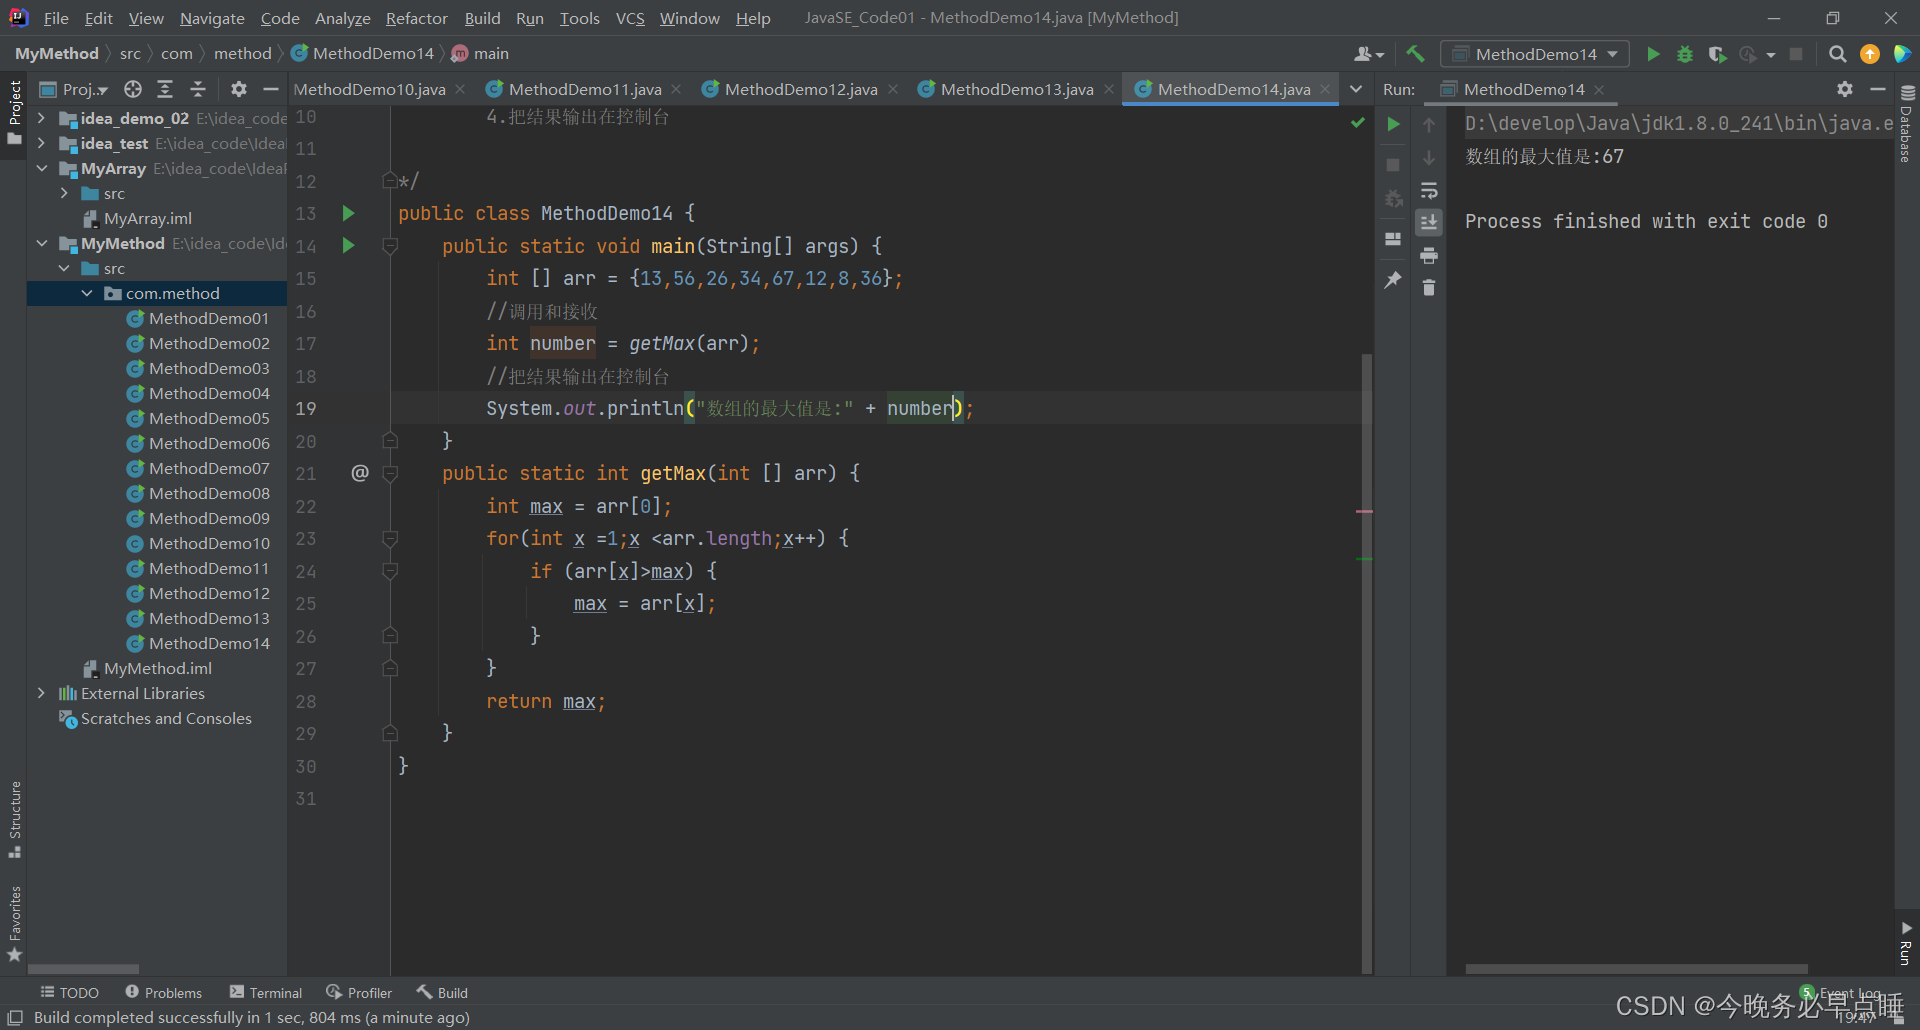Fold the for loop at line 23
This screenshot has height=1030, width=1920.
(x=391, y=539)
